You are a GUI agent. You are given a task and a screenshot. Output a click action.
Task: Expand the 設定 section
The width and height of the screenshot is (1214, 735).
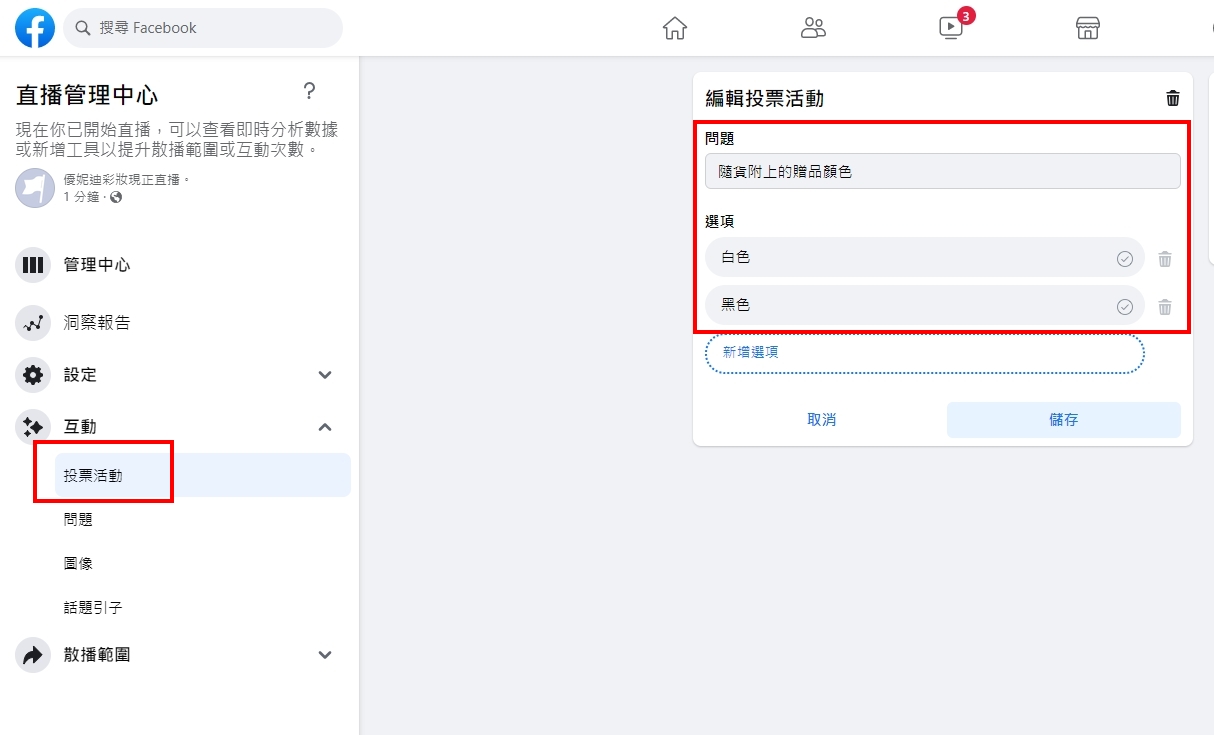click(324, 374)
